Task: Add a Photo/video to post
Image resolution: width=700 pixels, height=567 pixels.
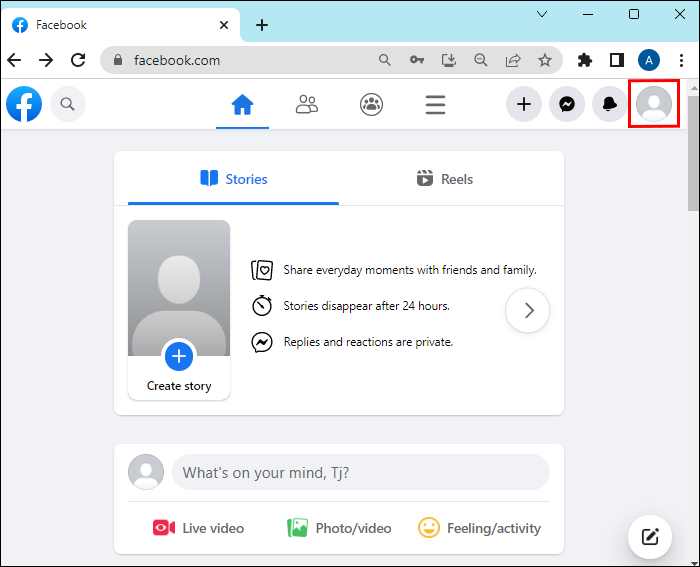Action: (x=339, y=528)
